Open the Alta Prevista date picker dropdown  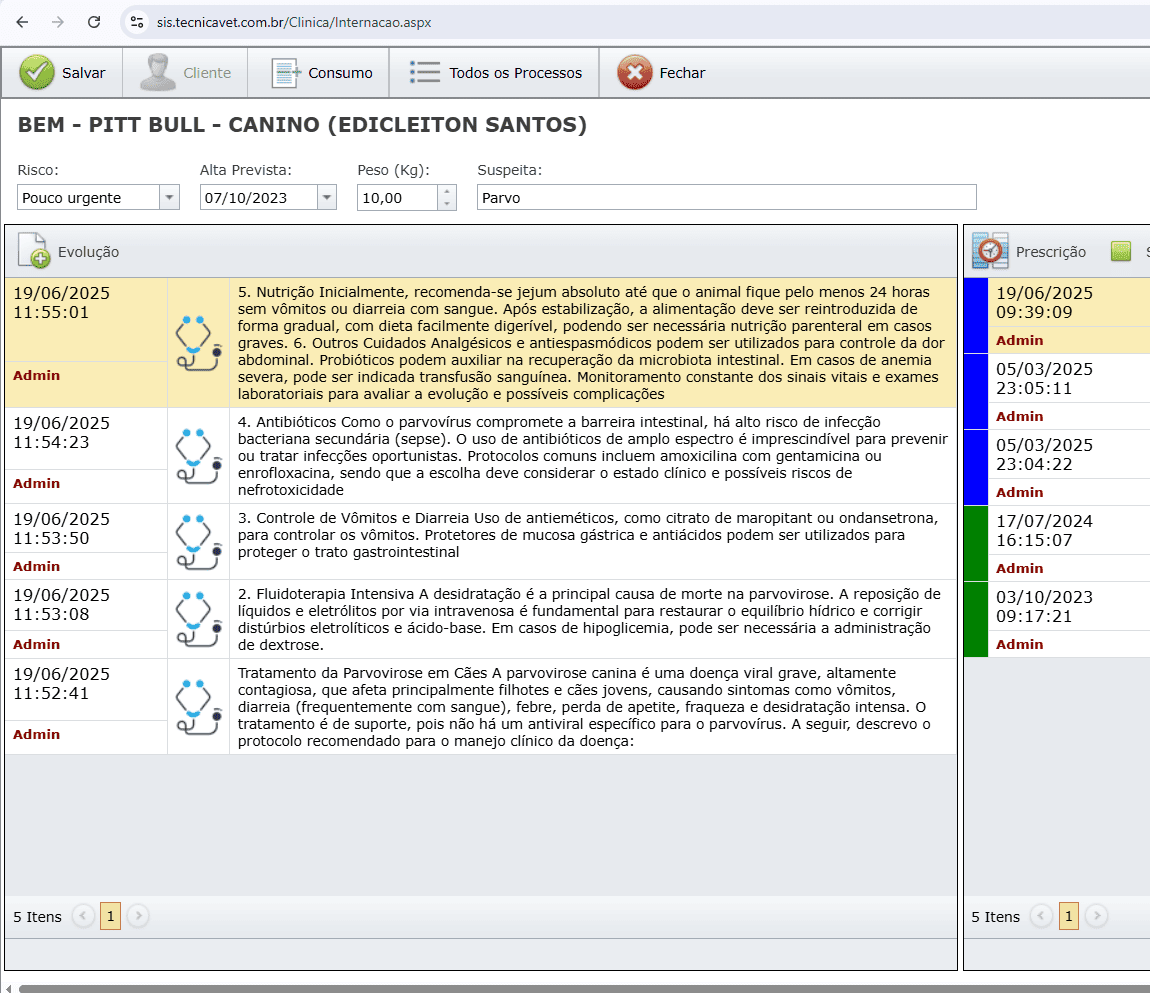[327, 198]
